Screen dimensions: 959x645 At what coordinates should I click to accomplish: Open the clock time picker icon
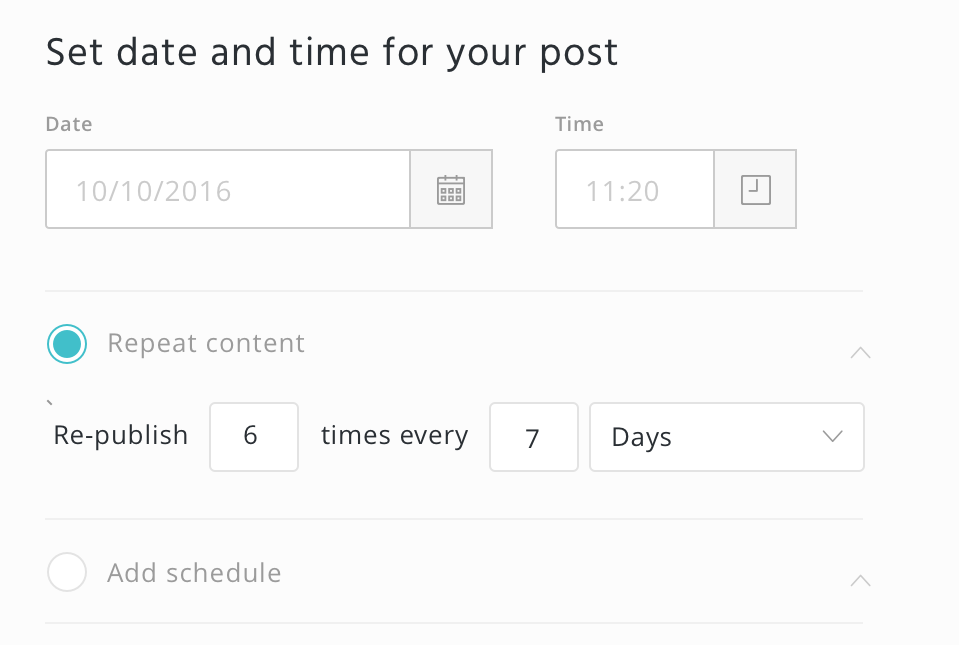[755, 190]
